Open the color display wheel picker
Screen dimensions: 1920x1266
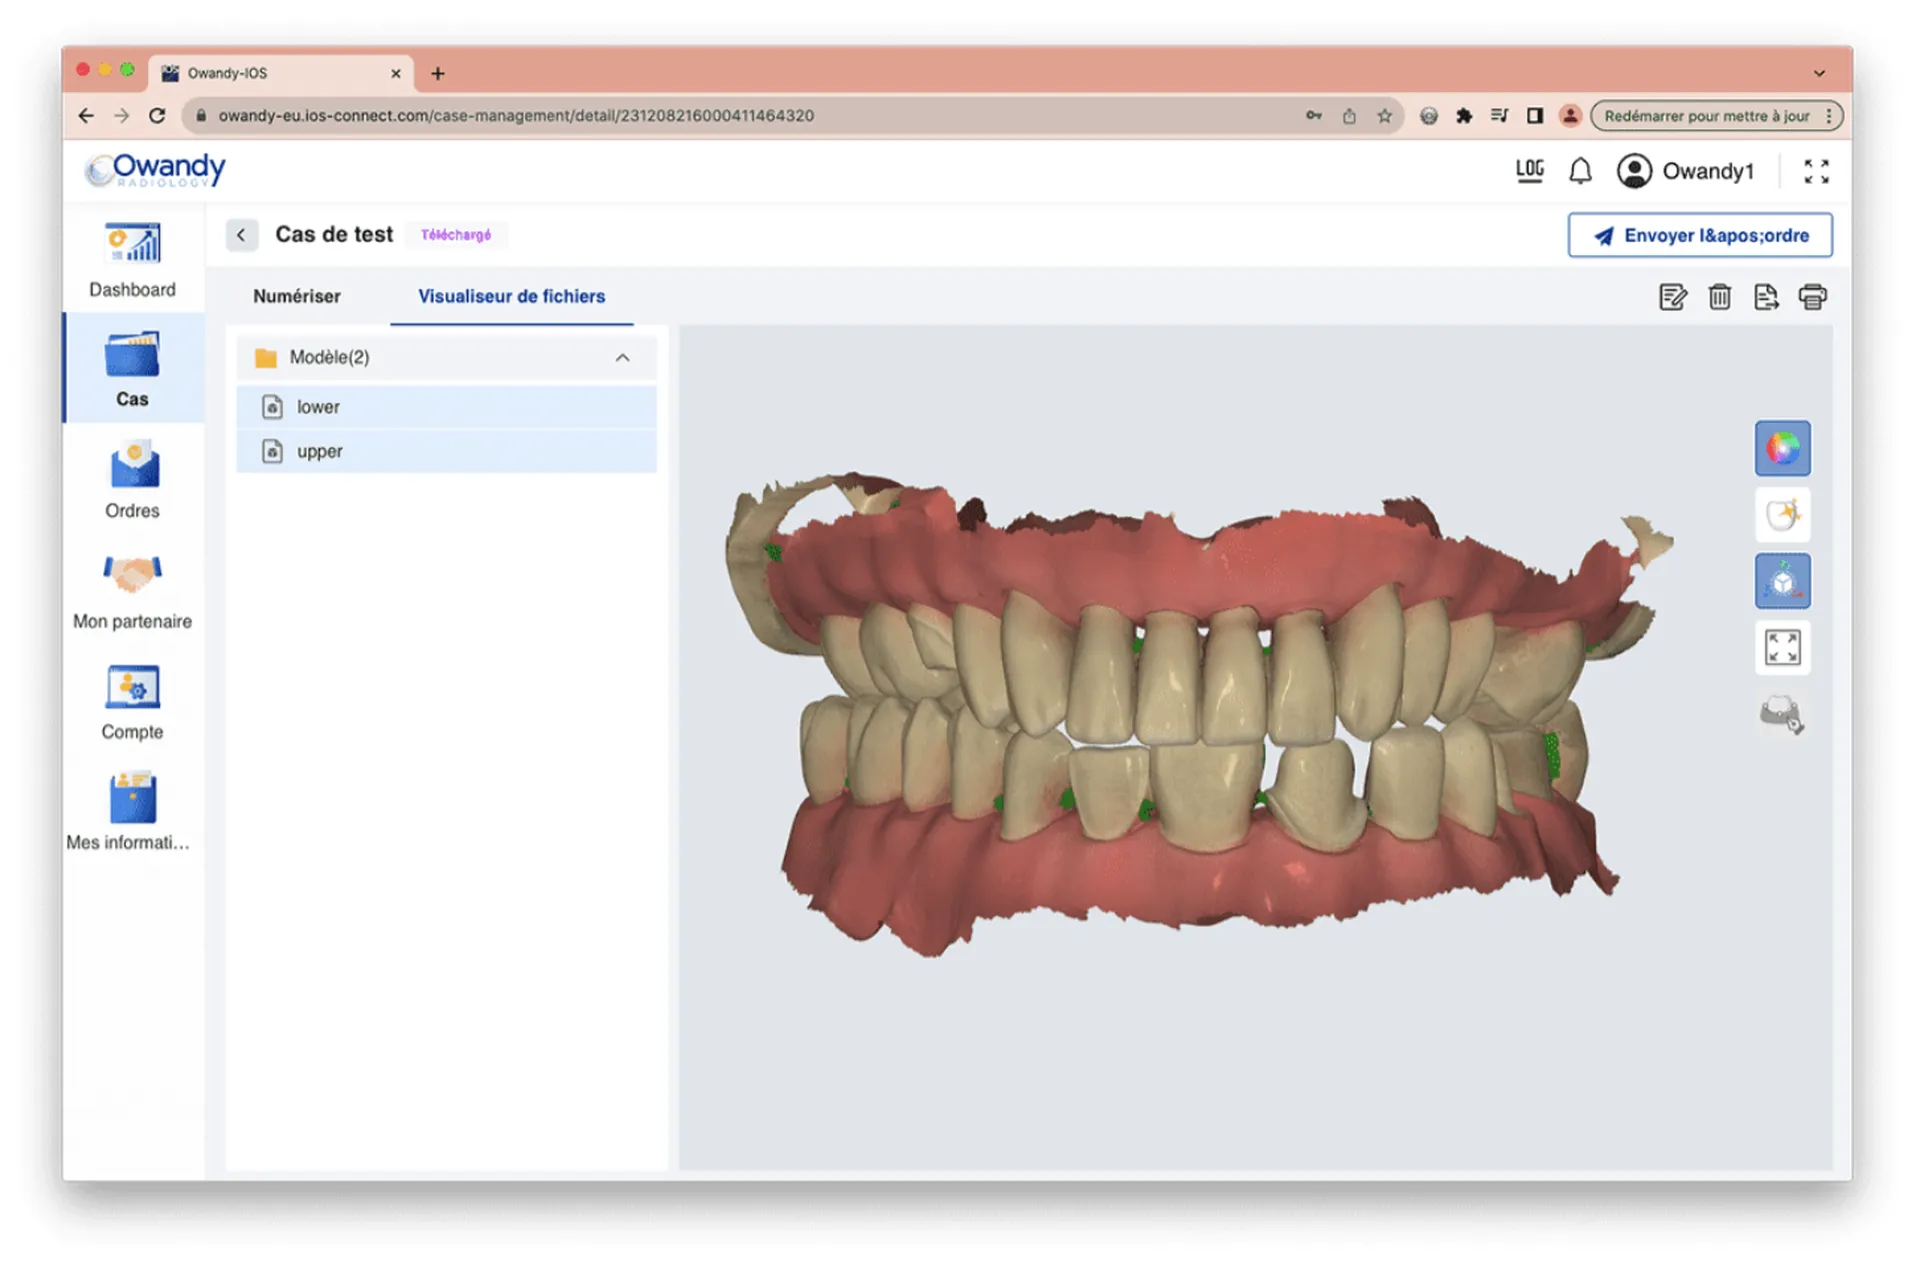click(x=1783, y=448)
